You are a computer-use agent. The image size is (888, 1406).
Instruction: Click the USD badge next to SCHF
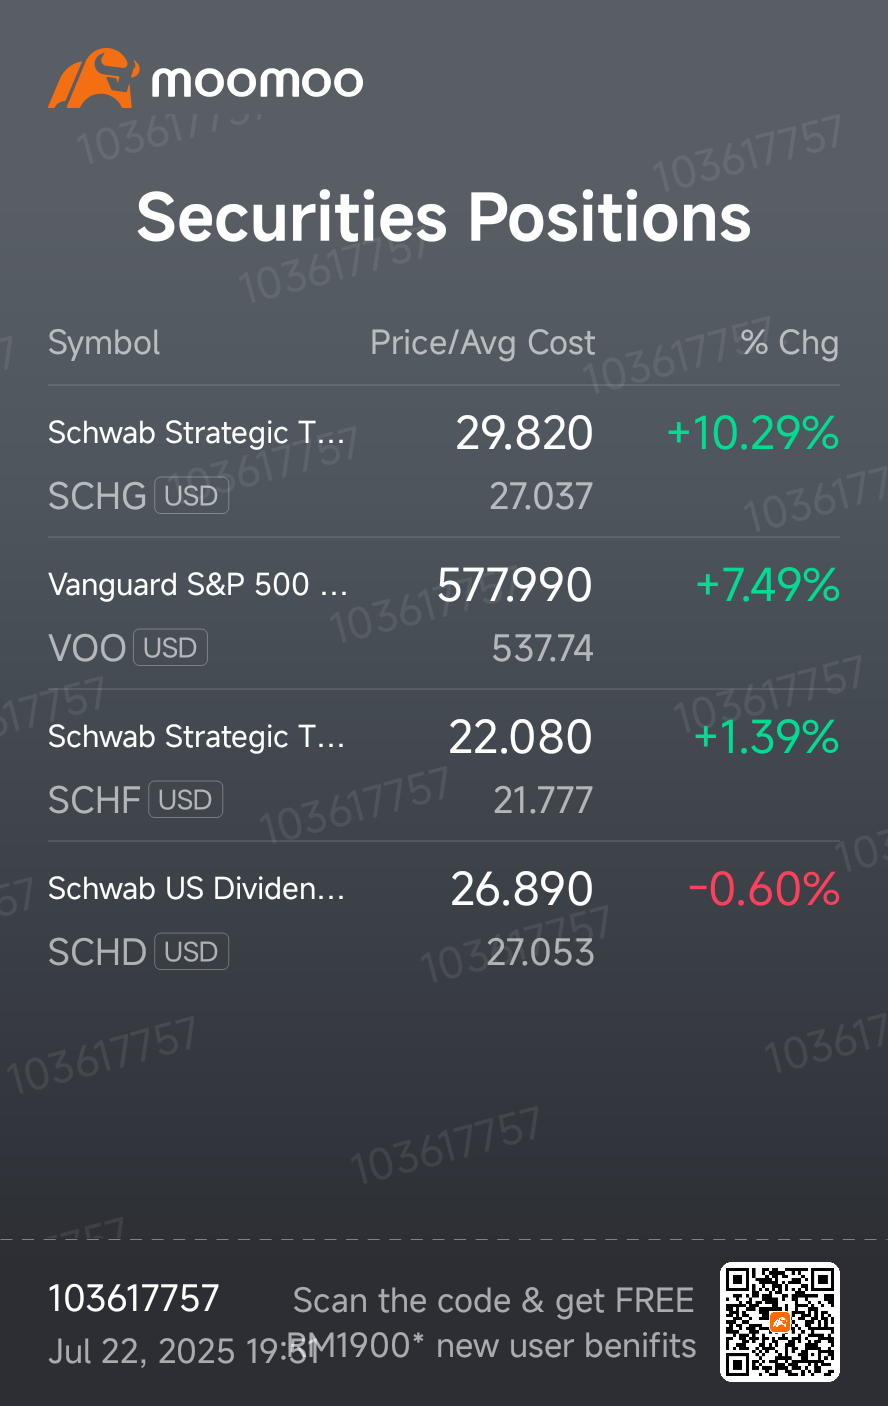pos(185,800)
